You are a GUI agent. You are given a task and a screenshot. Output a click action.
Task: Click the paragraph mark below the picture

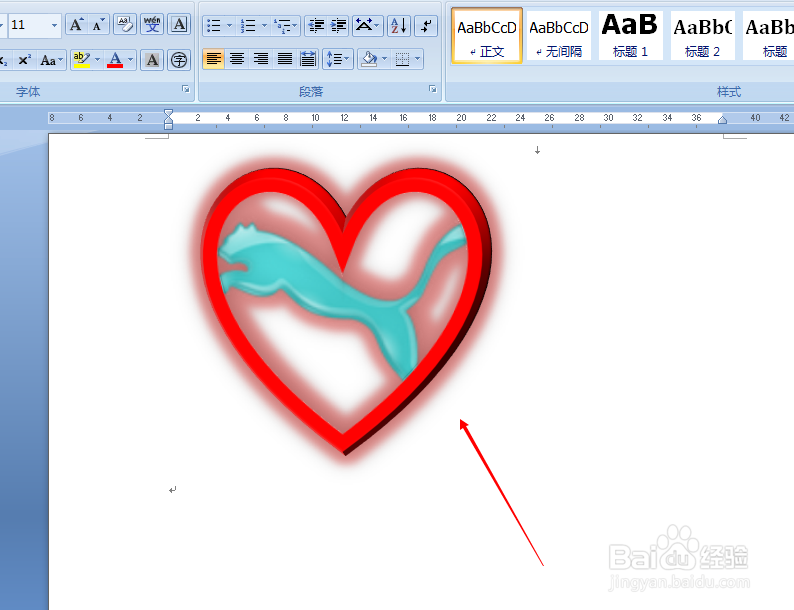[173, 490]
